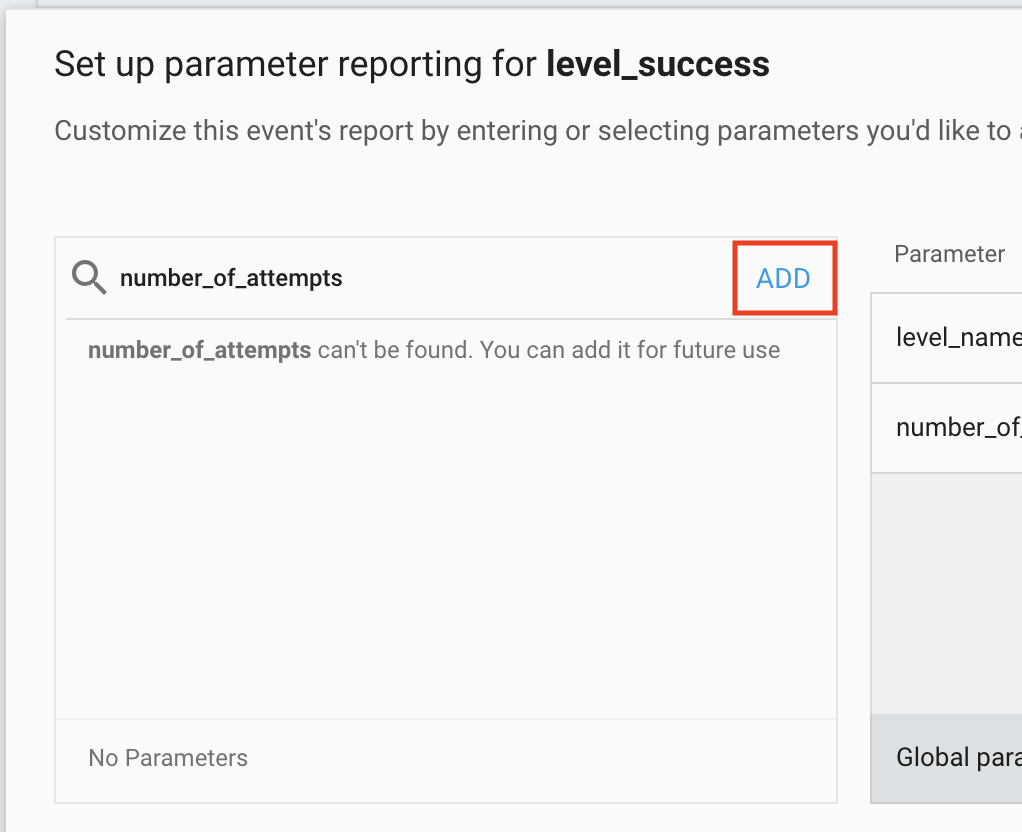This screenshot has height=832, width=1022.
Task: Click the bold number_of_attempts in the not-found message
Action: [x=199, y=351]
